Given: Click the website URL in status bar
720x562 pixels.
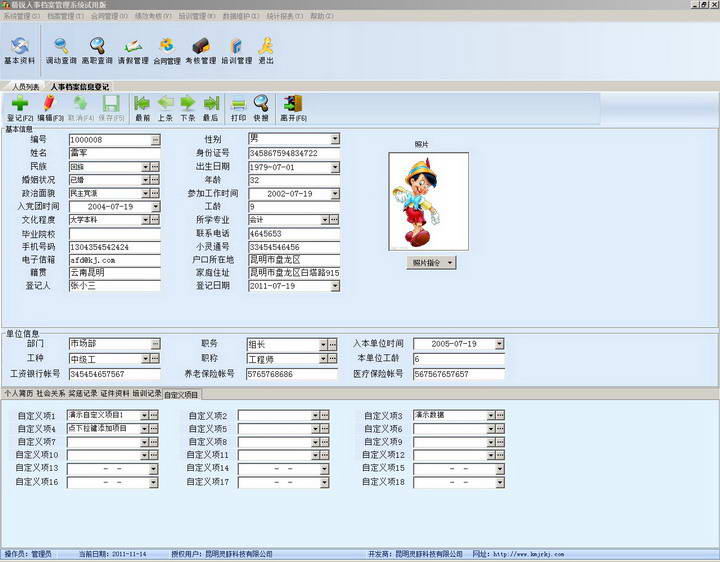Looking at the screenshot, I should click(529, 554).
